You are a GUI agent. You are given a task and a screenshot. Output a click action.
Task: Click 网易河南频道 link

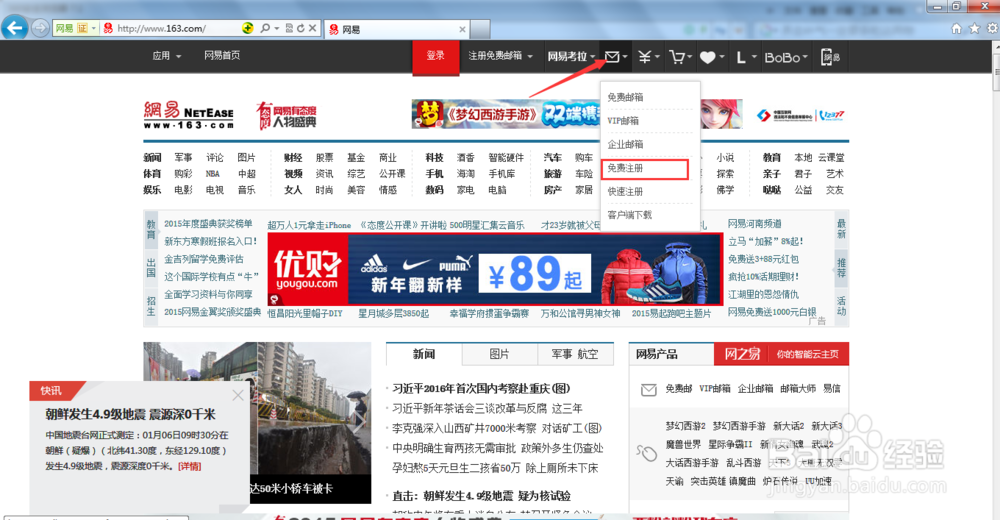click(754, 224)
